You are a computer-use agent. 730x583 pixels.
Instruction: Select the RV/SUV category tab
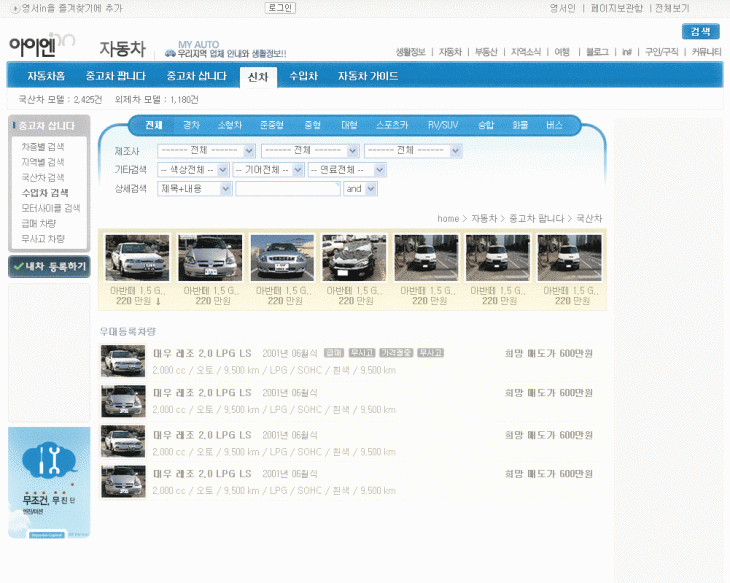coord(443,125)
